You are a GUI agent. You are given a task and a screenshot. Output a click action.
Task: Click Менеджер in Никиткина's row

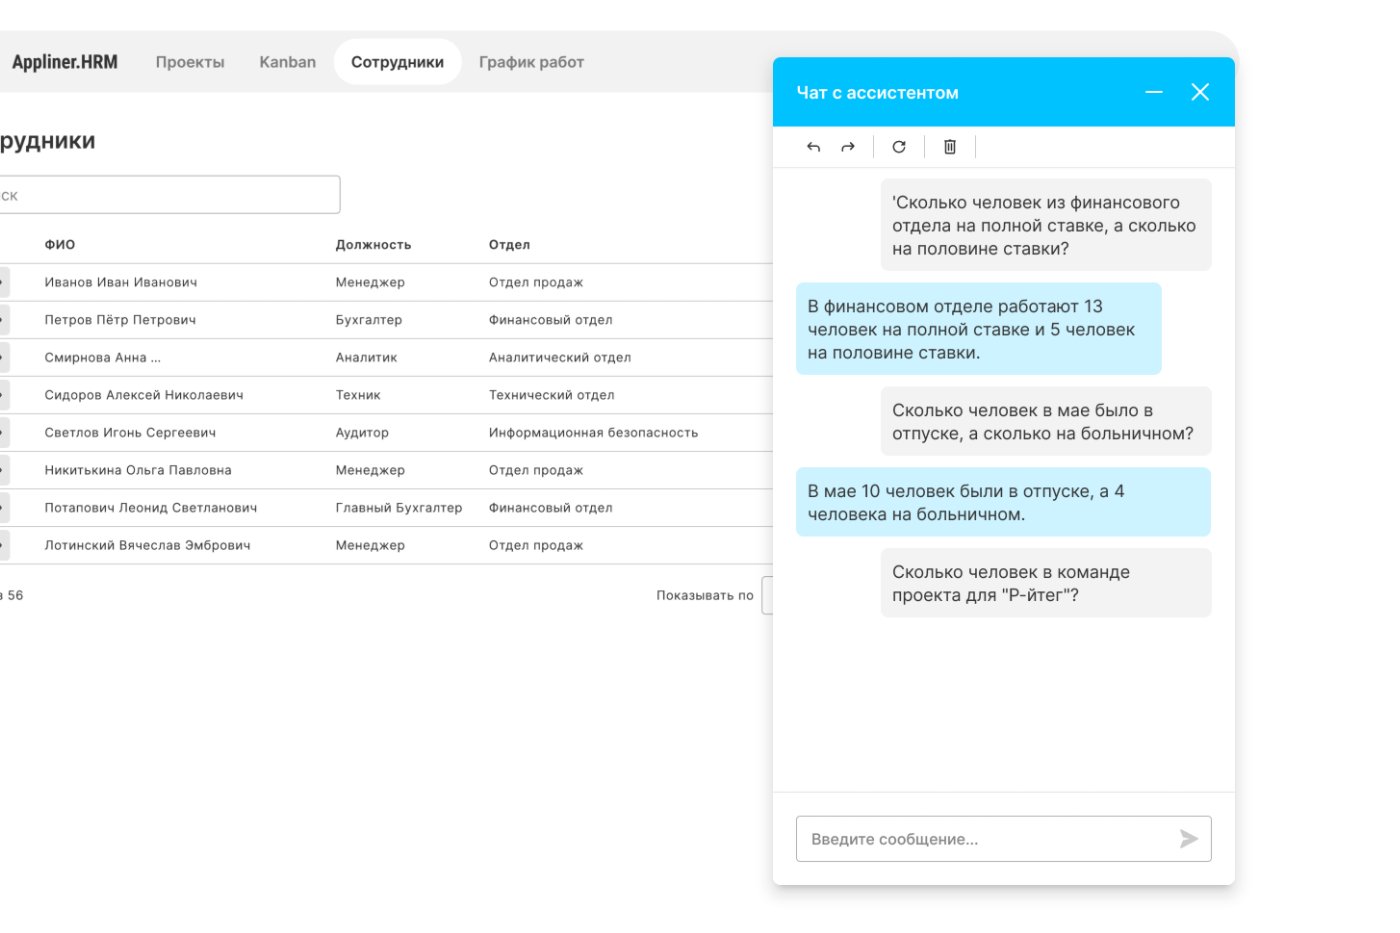370,470
